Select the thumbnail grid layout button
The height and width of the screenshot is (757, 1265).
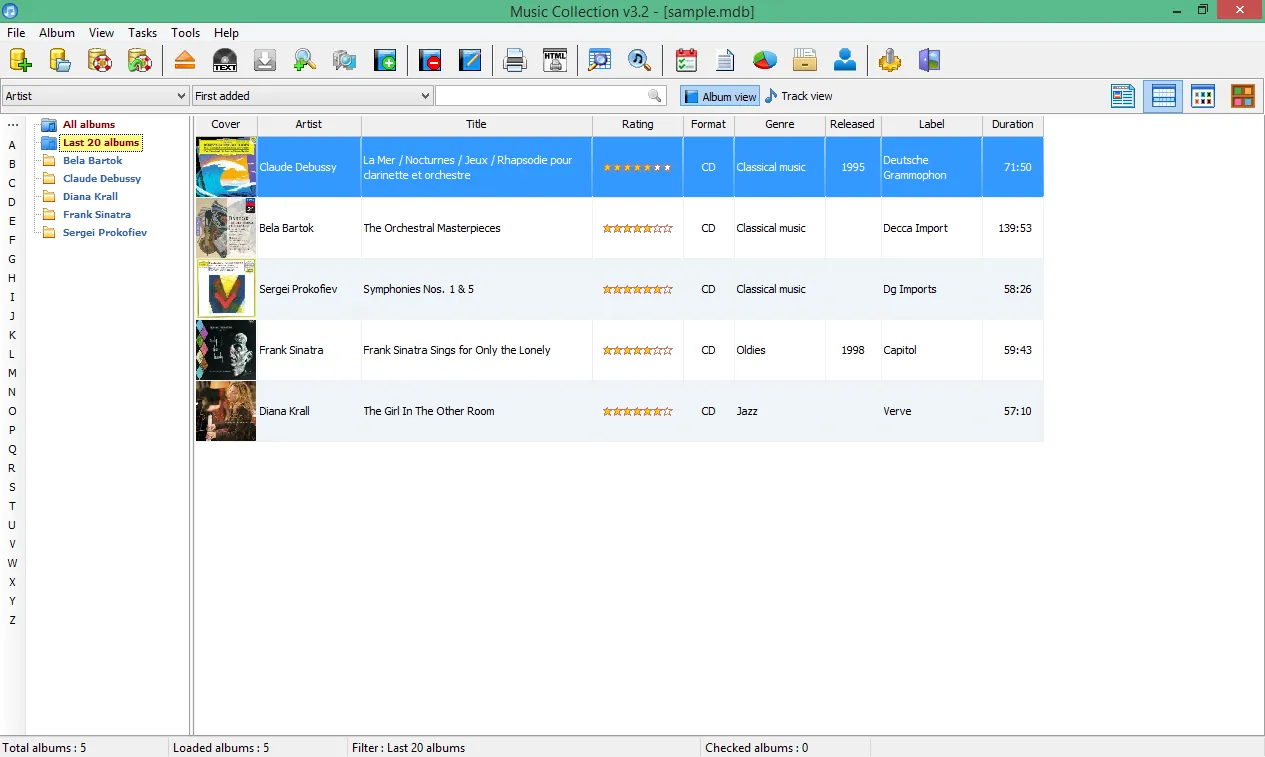[x=1203, y=96]
